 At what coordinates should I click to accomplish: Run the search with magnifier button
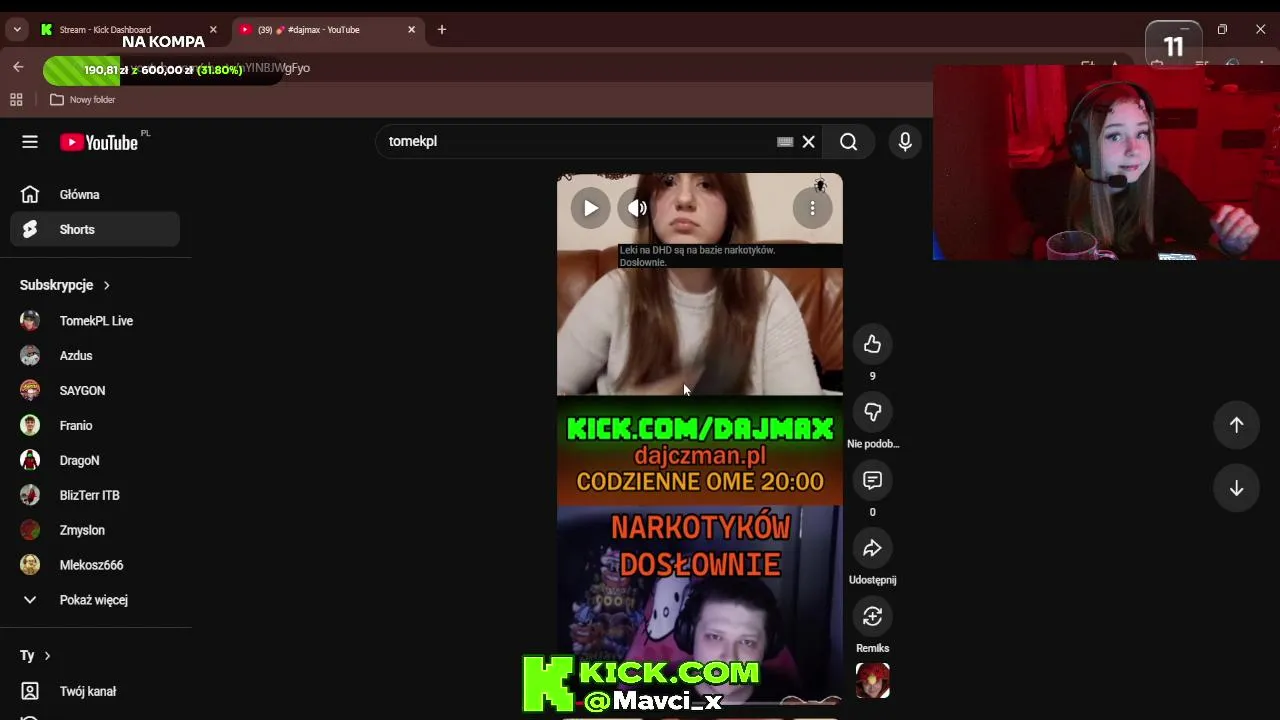click(x=849, y=142)
